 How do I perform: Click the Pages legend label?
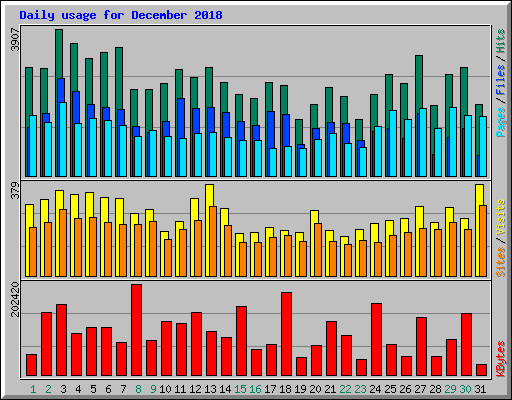pos(501,122)
